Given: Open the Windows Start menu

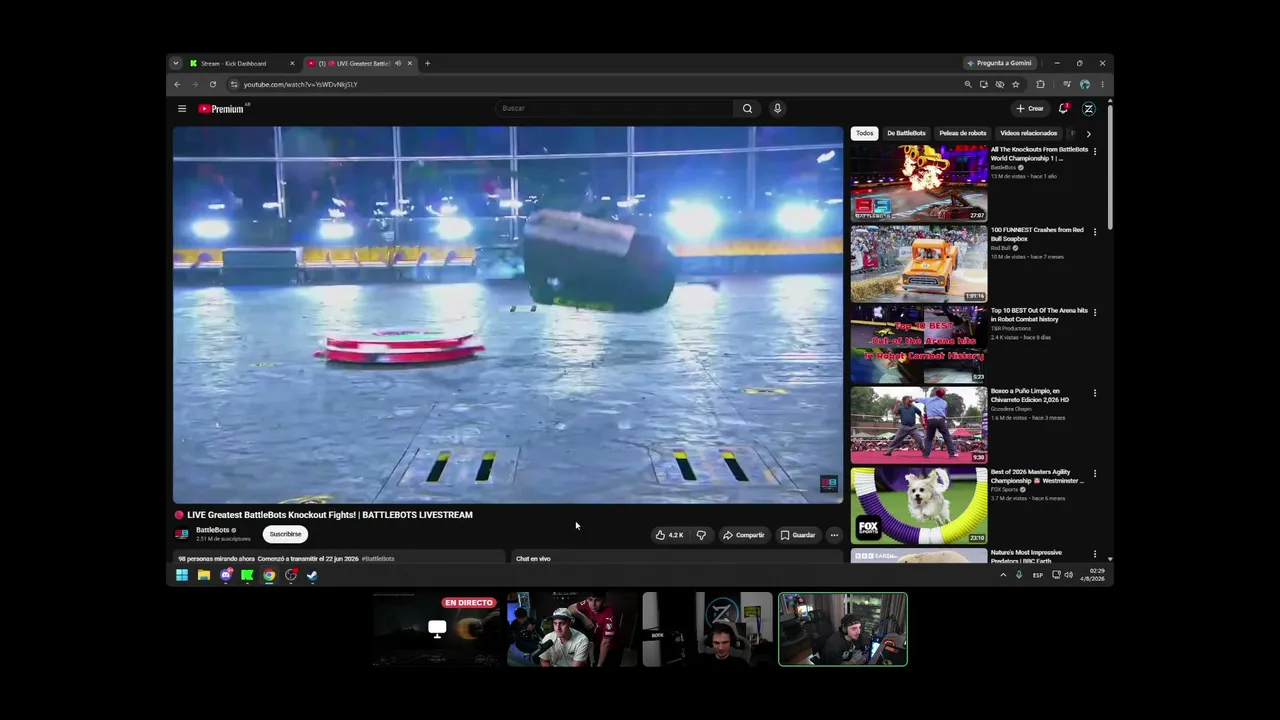Looking at the screenshot, I should click(x=182, y=575).
